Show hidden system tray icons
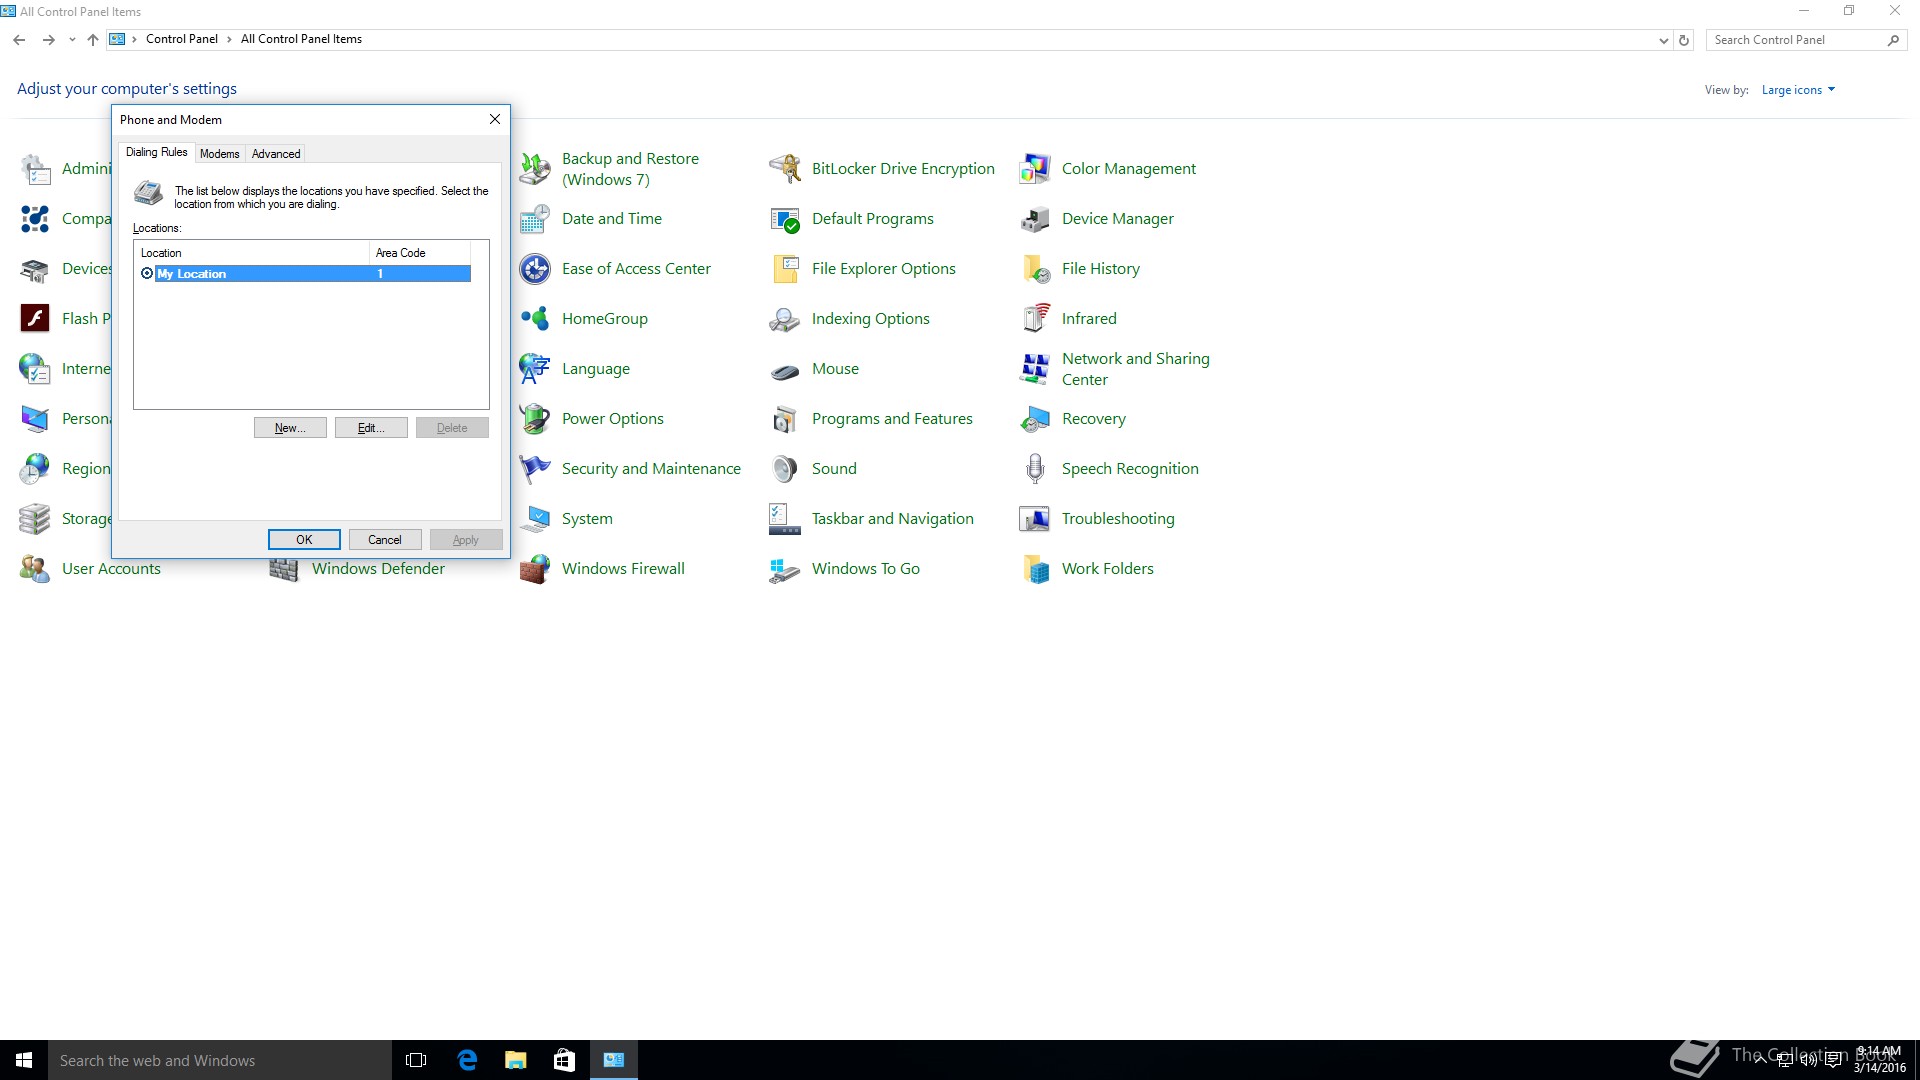This screenshot has width=1920, height=1080. [1760, 1060]
